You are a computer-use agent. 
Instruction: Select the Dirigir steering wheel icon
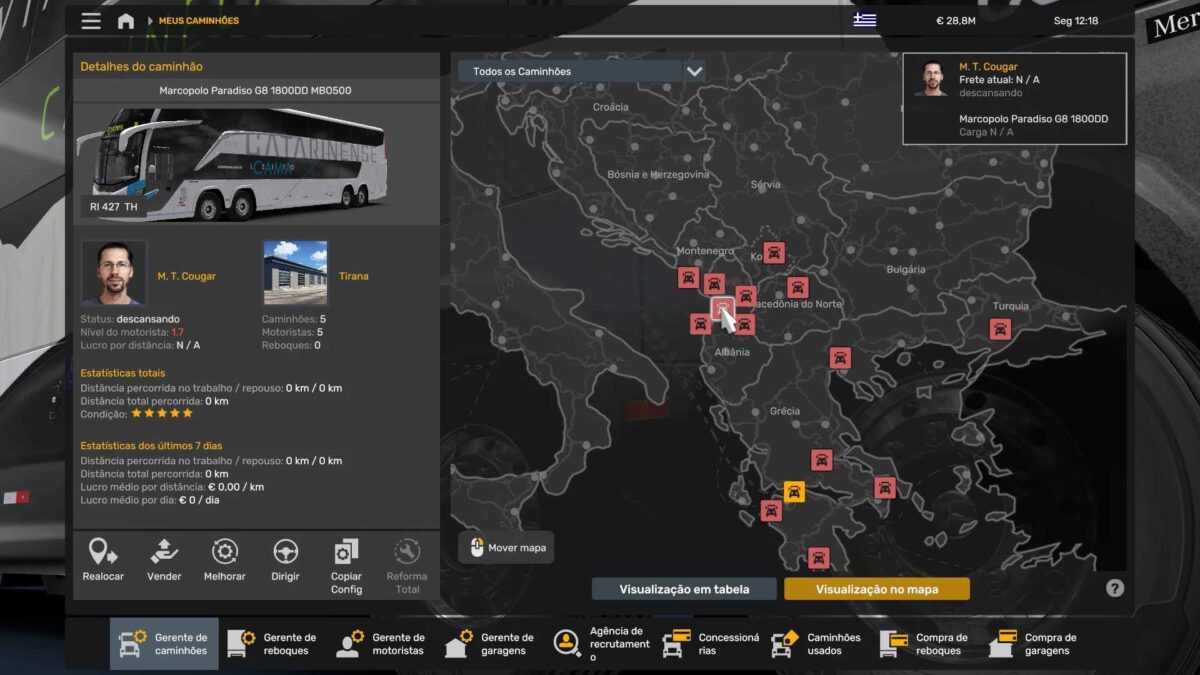click(x=286, y=552)
